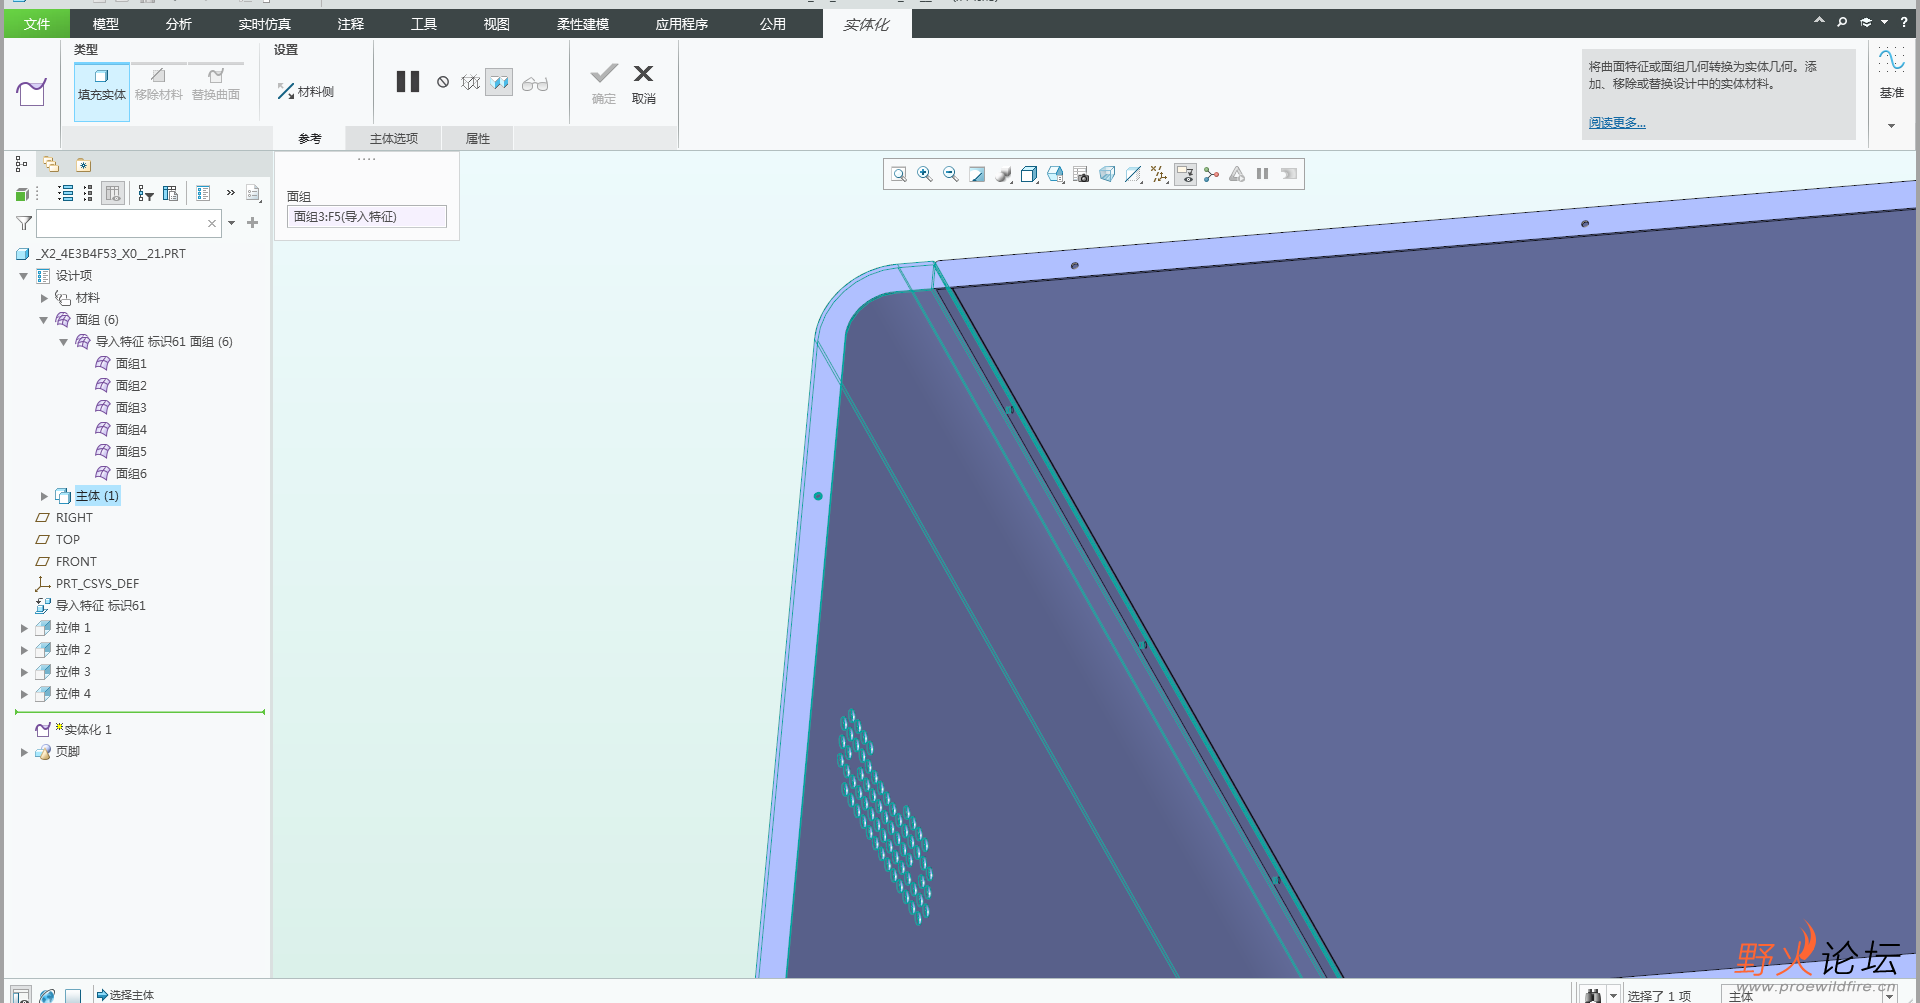Open the saved orientations icon
The height and width of the screenshot is (1003, 1920).
(x=1055, y=174)
